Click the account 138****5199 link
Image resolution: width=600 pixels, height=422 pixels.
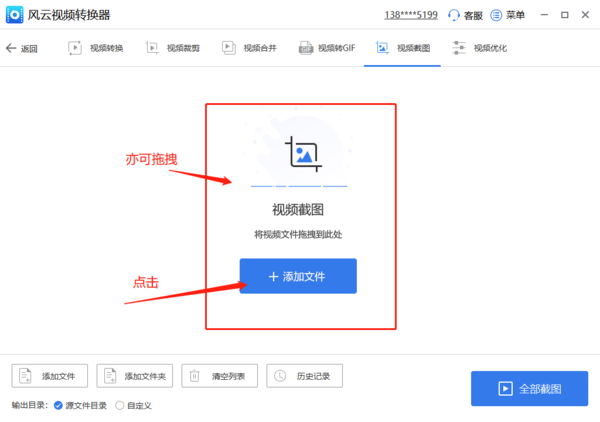[x=411, y=15]
